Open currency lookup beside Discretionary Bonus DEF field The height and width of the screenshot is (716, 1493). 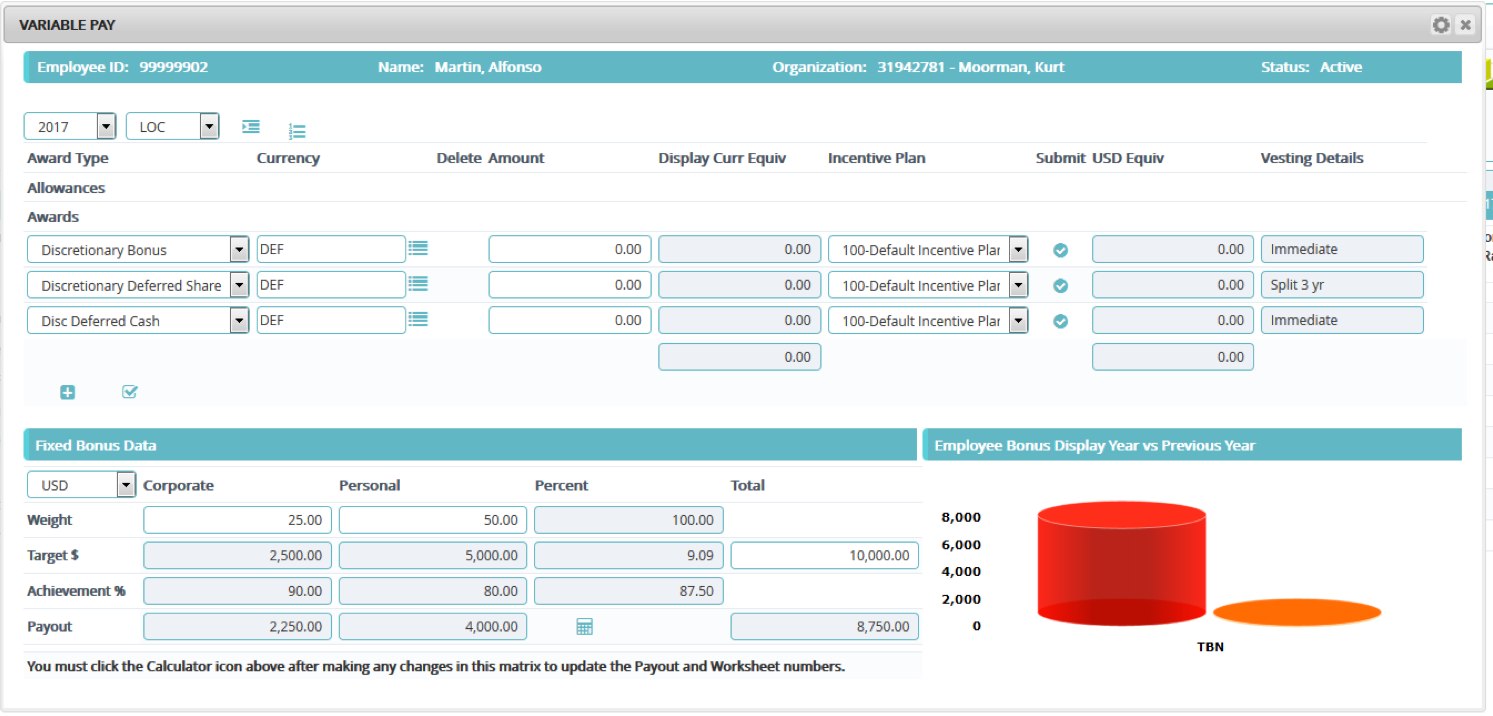418,249
